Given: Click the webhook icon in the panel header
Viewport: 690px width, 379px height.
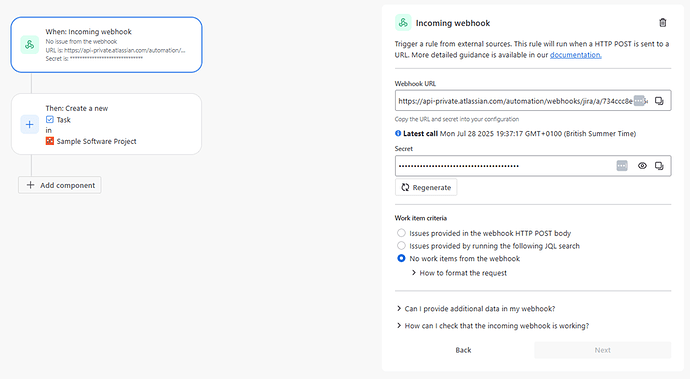Looking at the screenshot, I should click(403, 23).
